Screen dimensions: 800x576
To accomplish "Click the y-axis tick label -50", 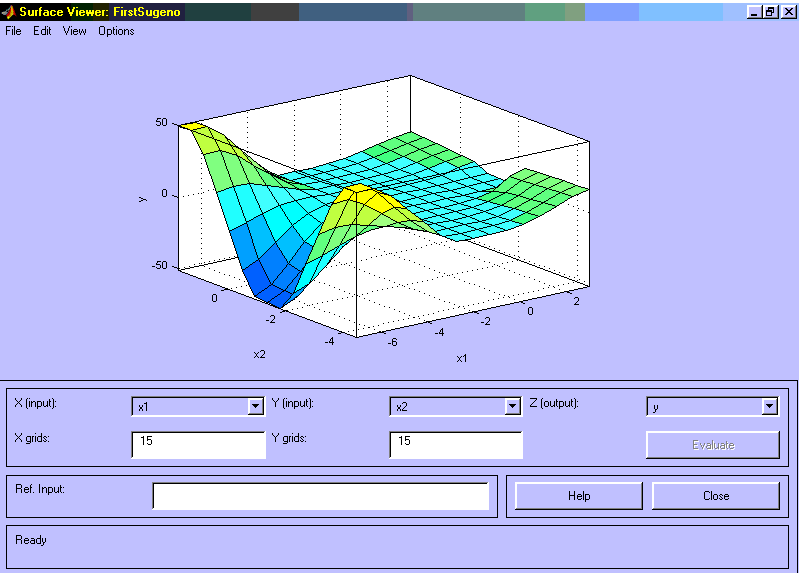I will [159, 265].
